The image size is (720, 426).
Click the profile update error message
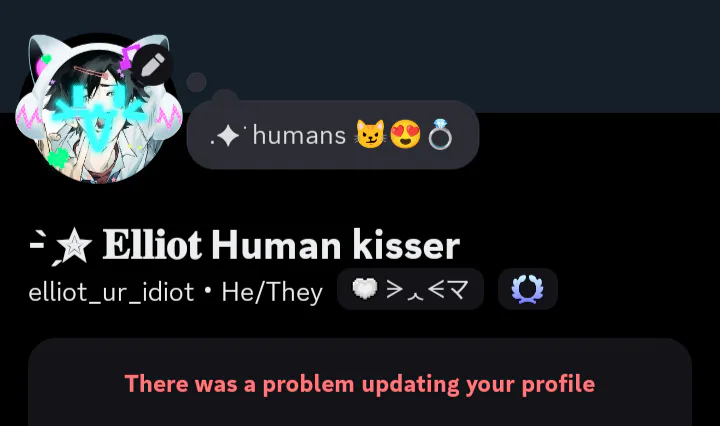pos(360,384)
